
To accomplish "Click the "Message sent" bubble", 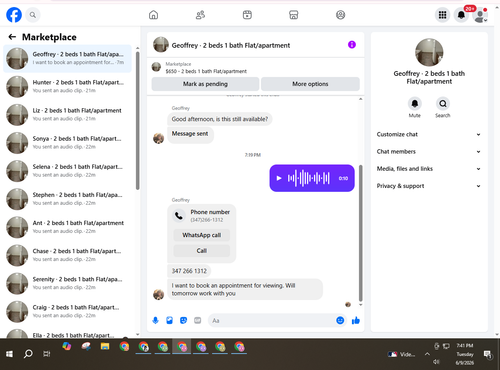I will (x=190, y=134).
